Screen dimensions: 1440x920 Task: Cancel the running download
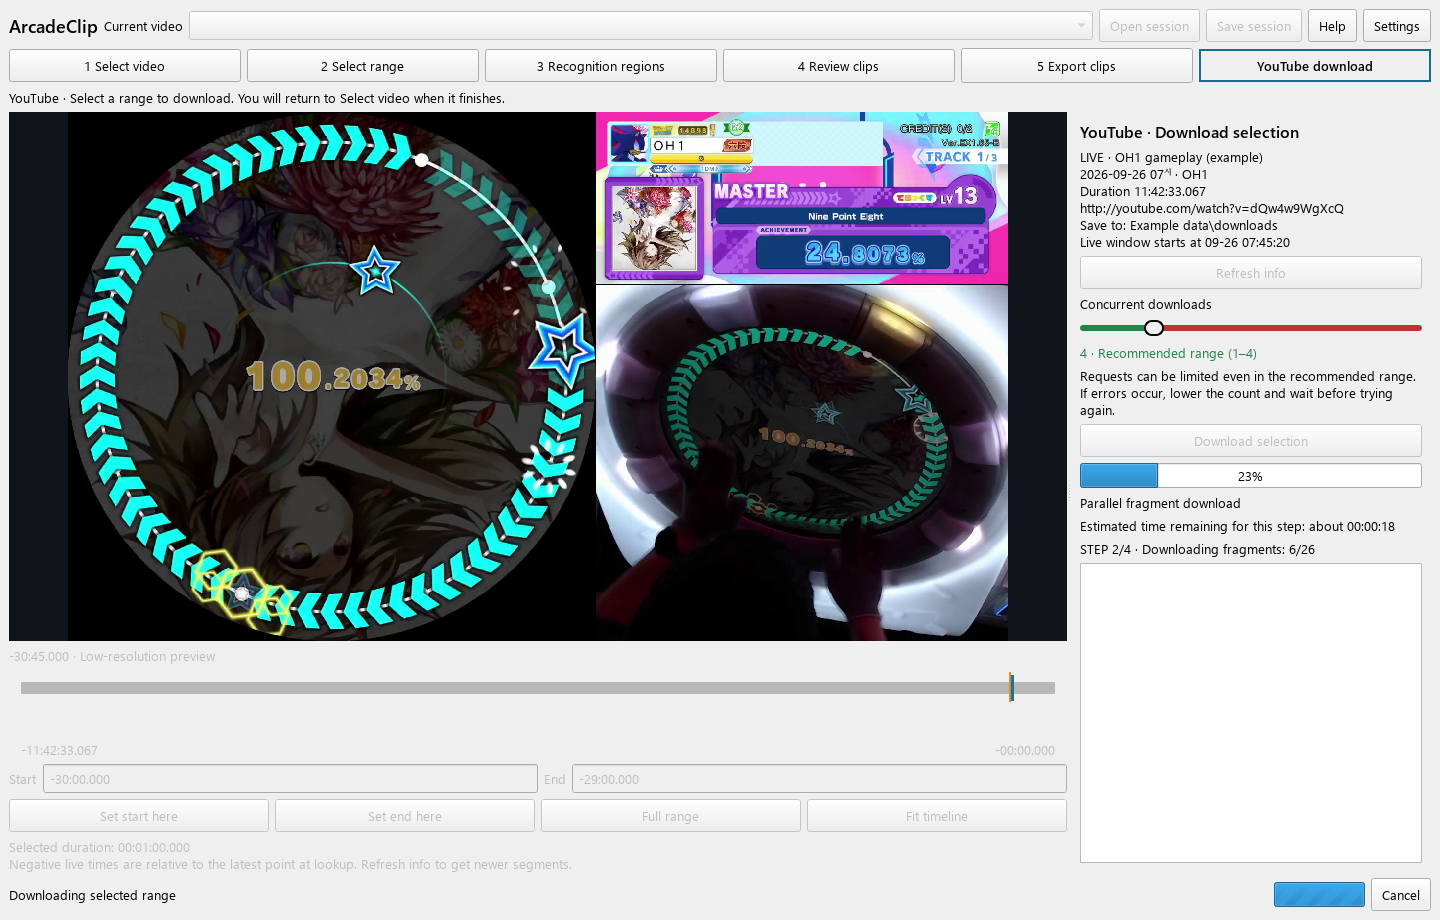(1401, 895)
